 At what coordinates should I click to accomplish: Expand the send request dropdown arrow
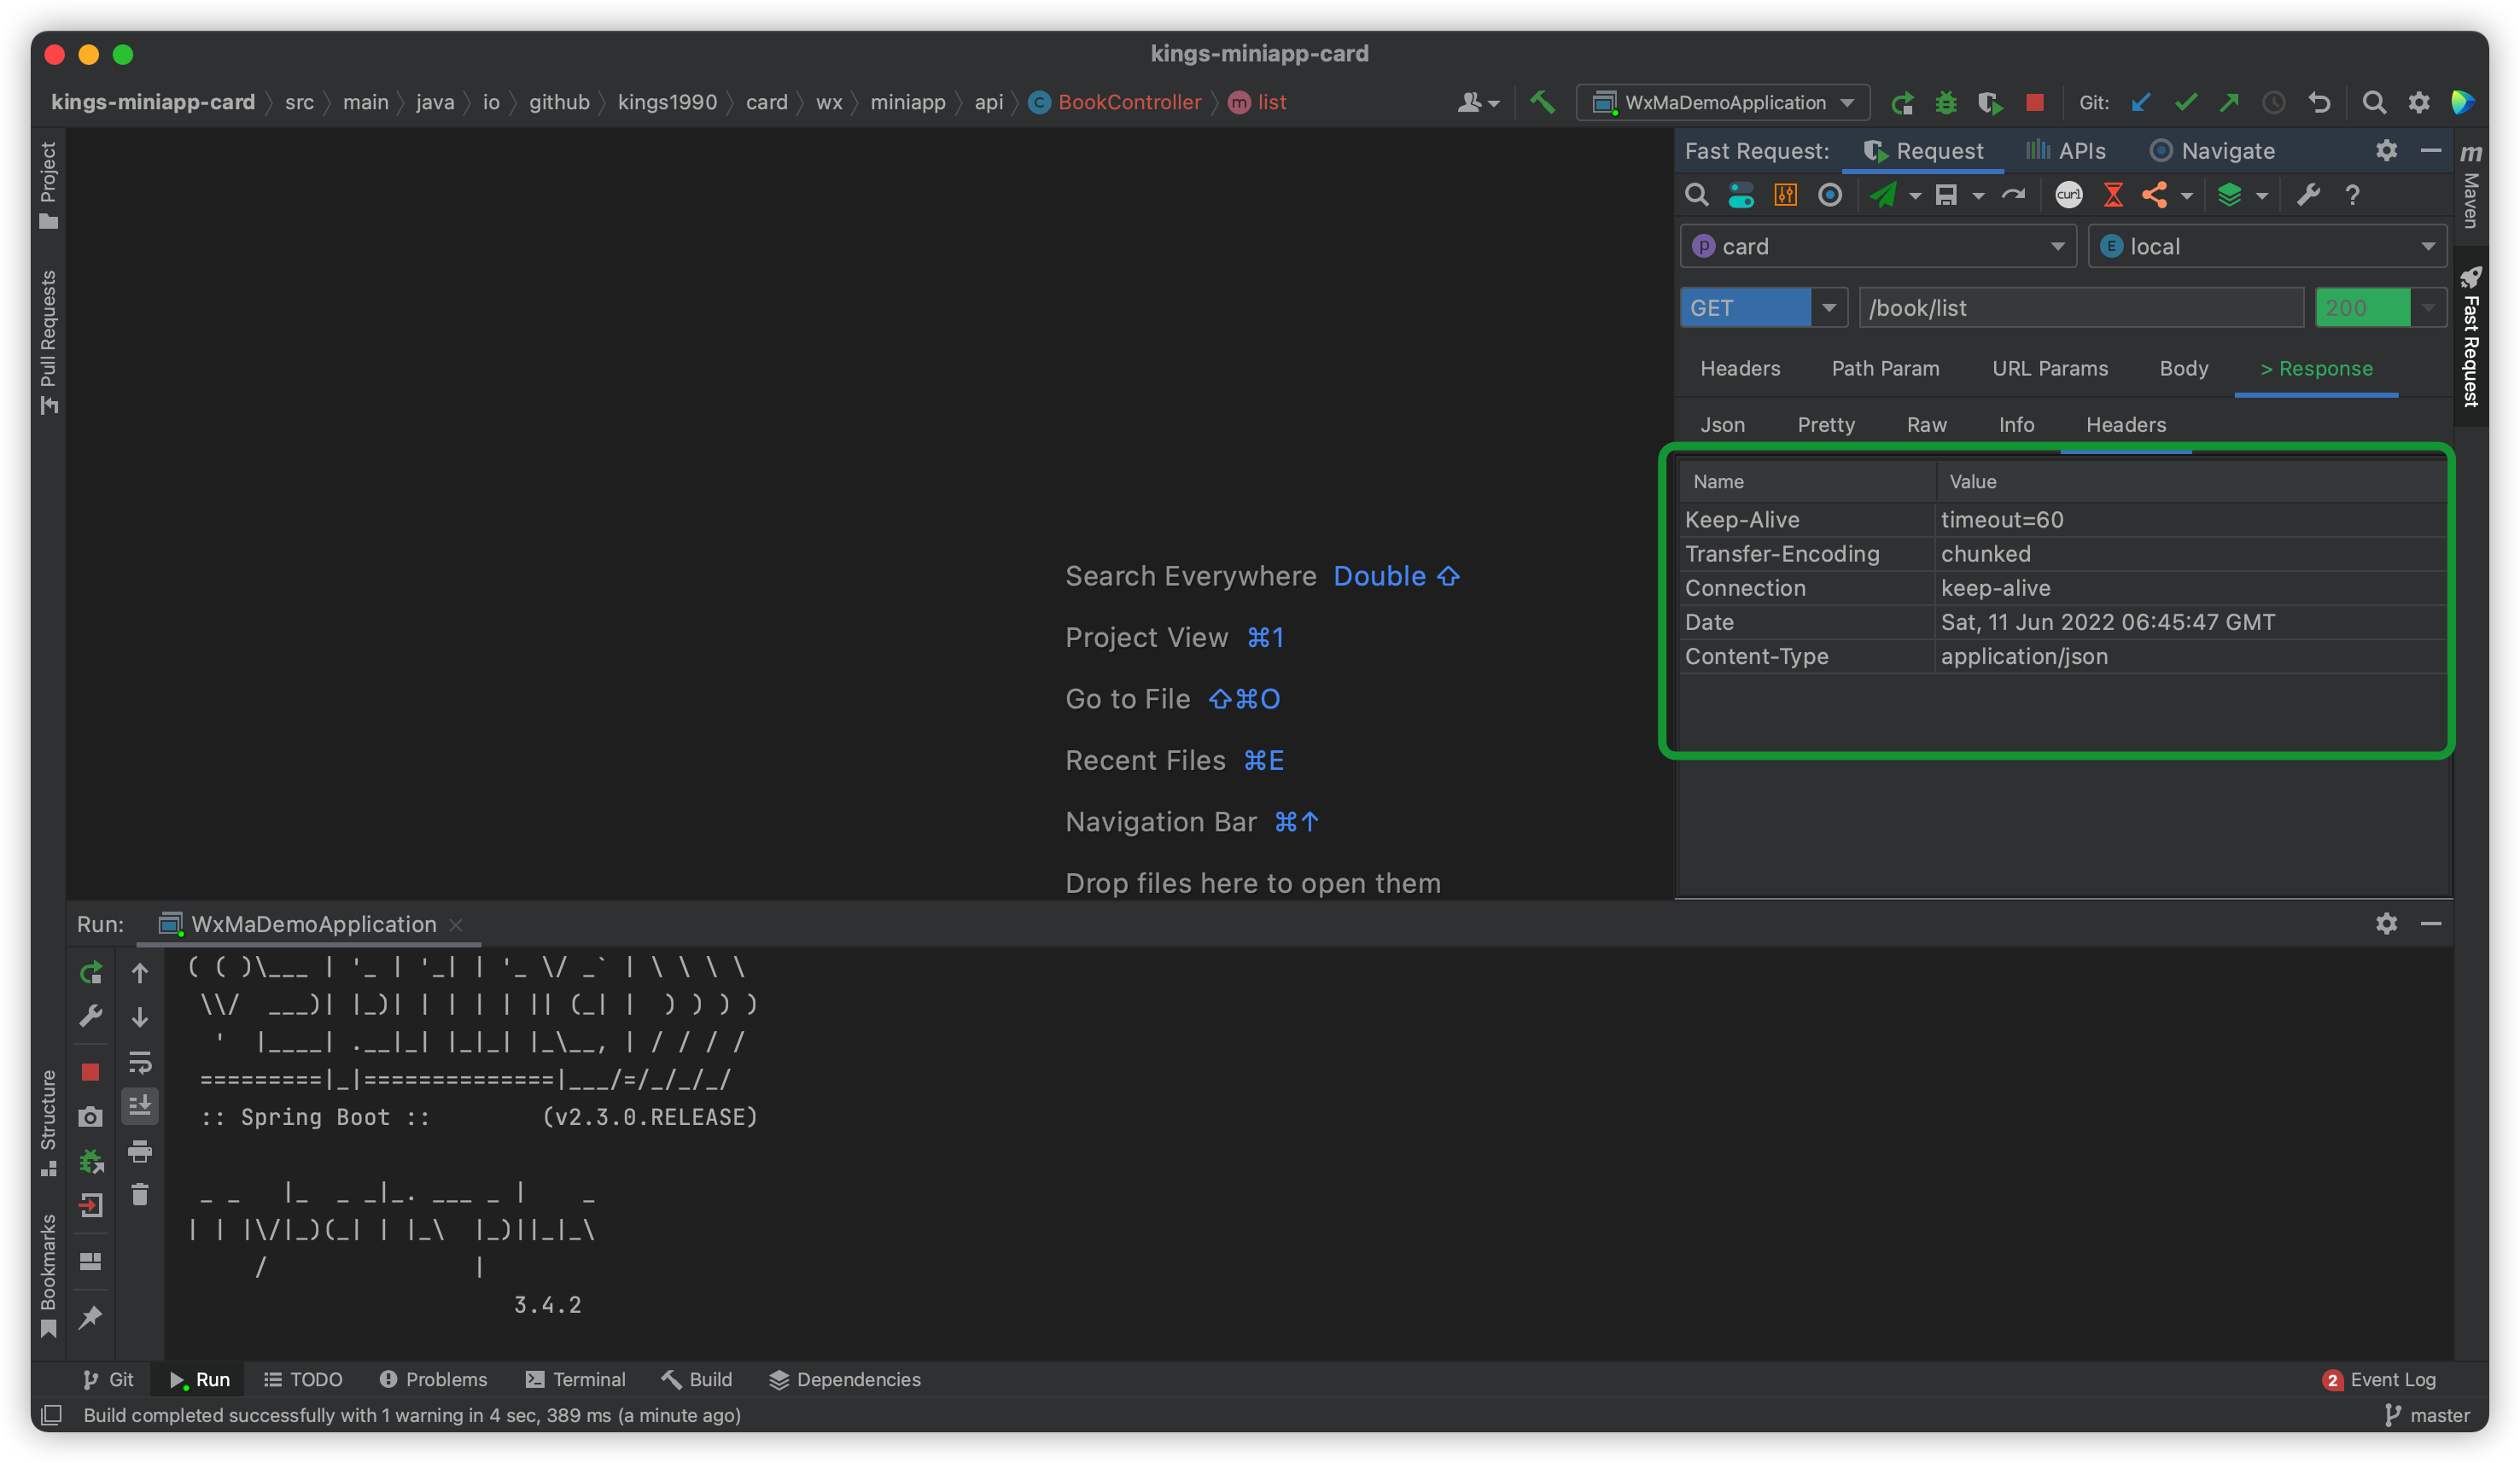point(1915,197)
